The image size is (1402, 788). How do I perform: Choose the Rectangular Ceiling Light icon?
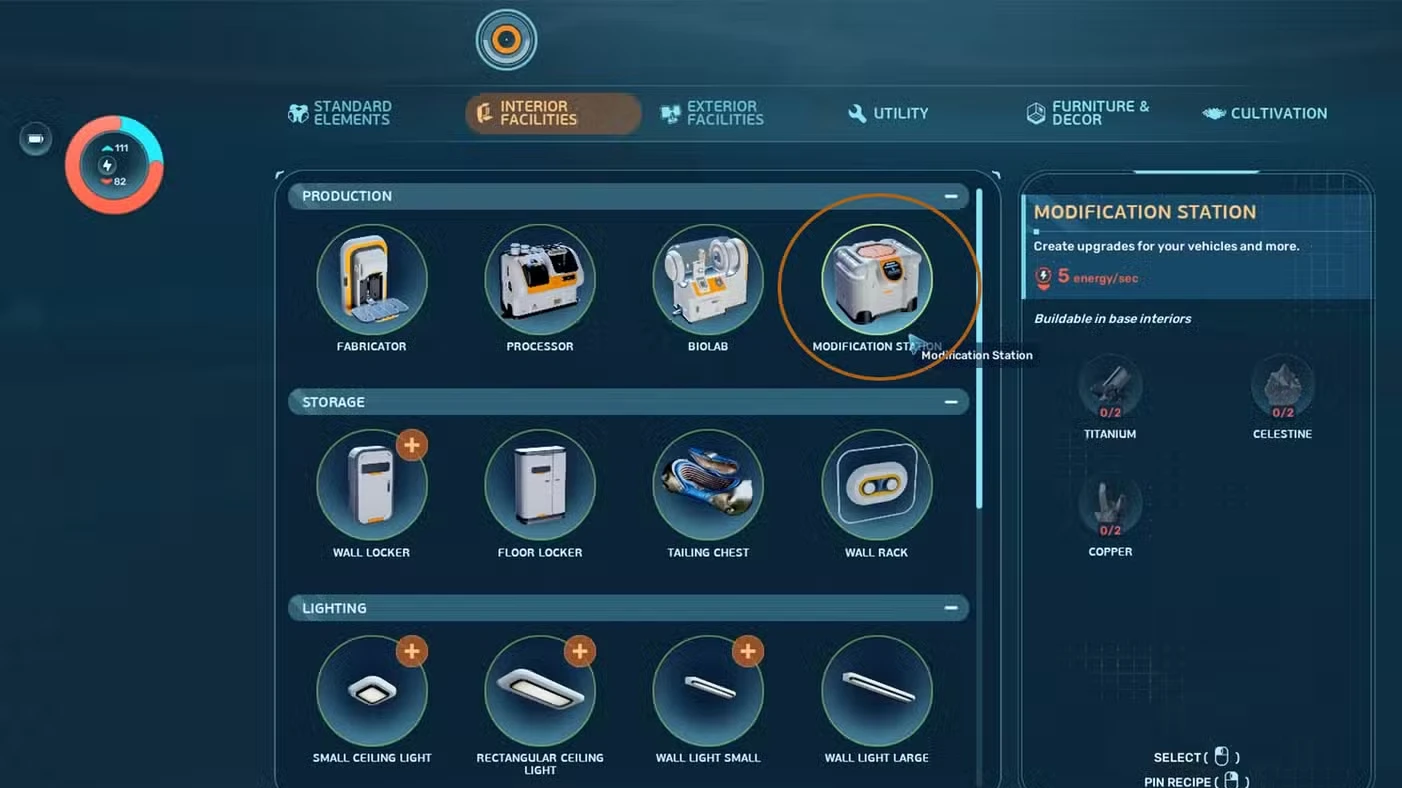tap(540, 691)
